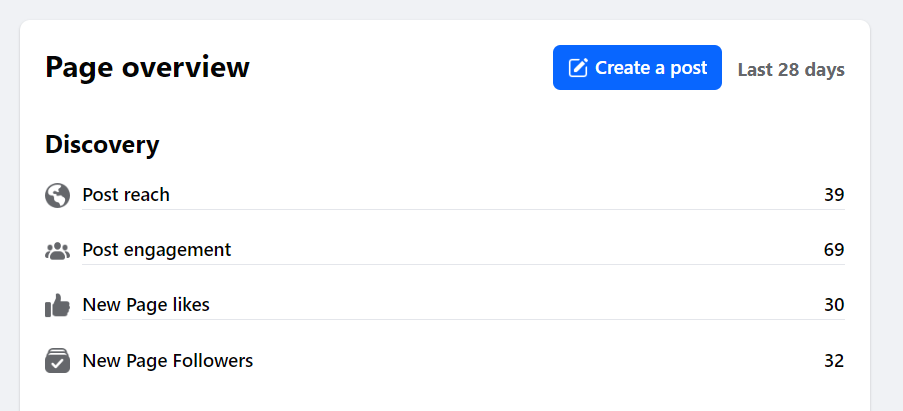Click the New Page Followers value 32
This screenshot has width=903, height=411.
click(x=834, y=360)
